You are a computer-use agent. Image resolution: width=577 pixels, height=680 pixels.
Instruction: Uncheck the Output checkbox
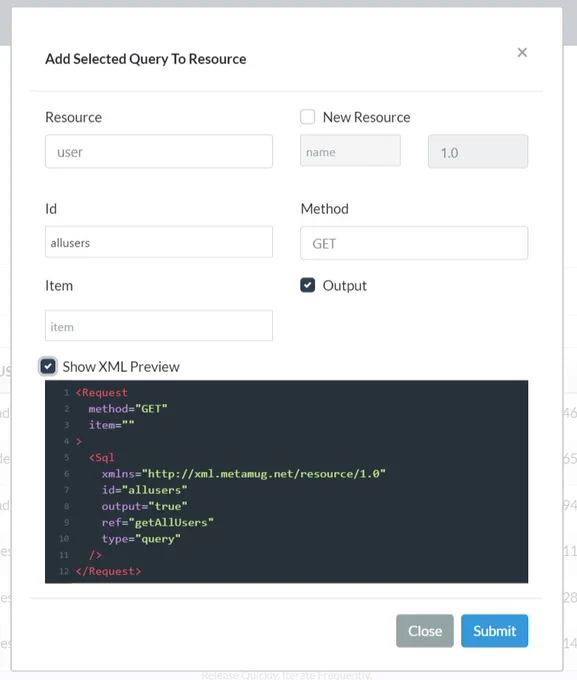pos(308,285)
